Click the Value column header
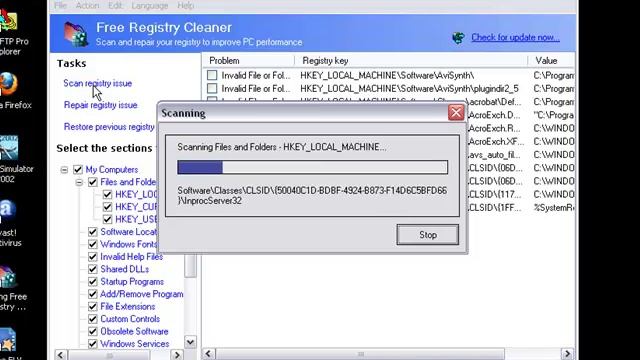Screen dimensions: 640x360 click(x=551, y=60)
